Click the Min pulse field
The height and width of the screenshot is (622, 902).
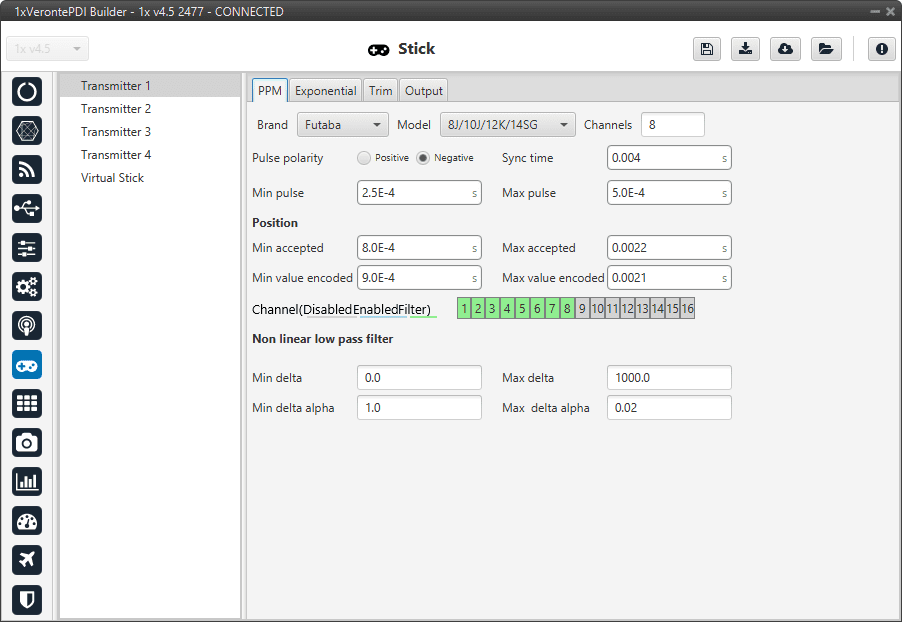419,193
